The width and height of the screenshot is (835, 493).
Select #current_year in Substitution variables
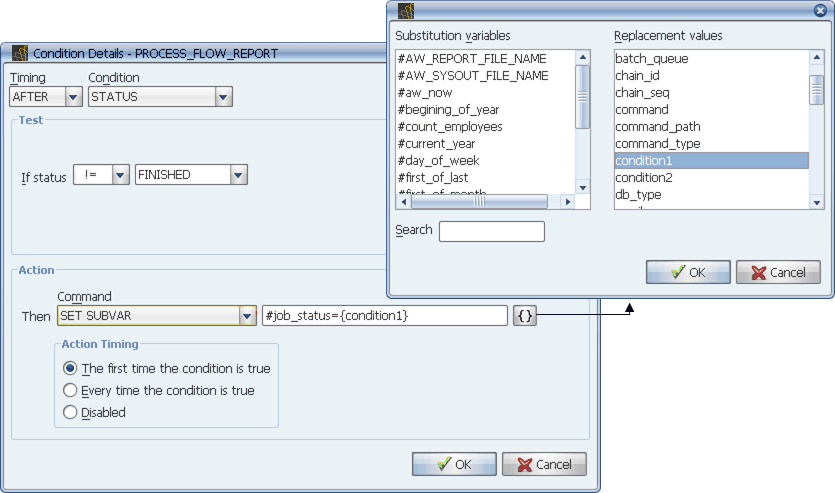(x=439, y=143)
